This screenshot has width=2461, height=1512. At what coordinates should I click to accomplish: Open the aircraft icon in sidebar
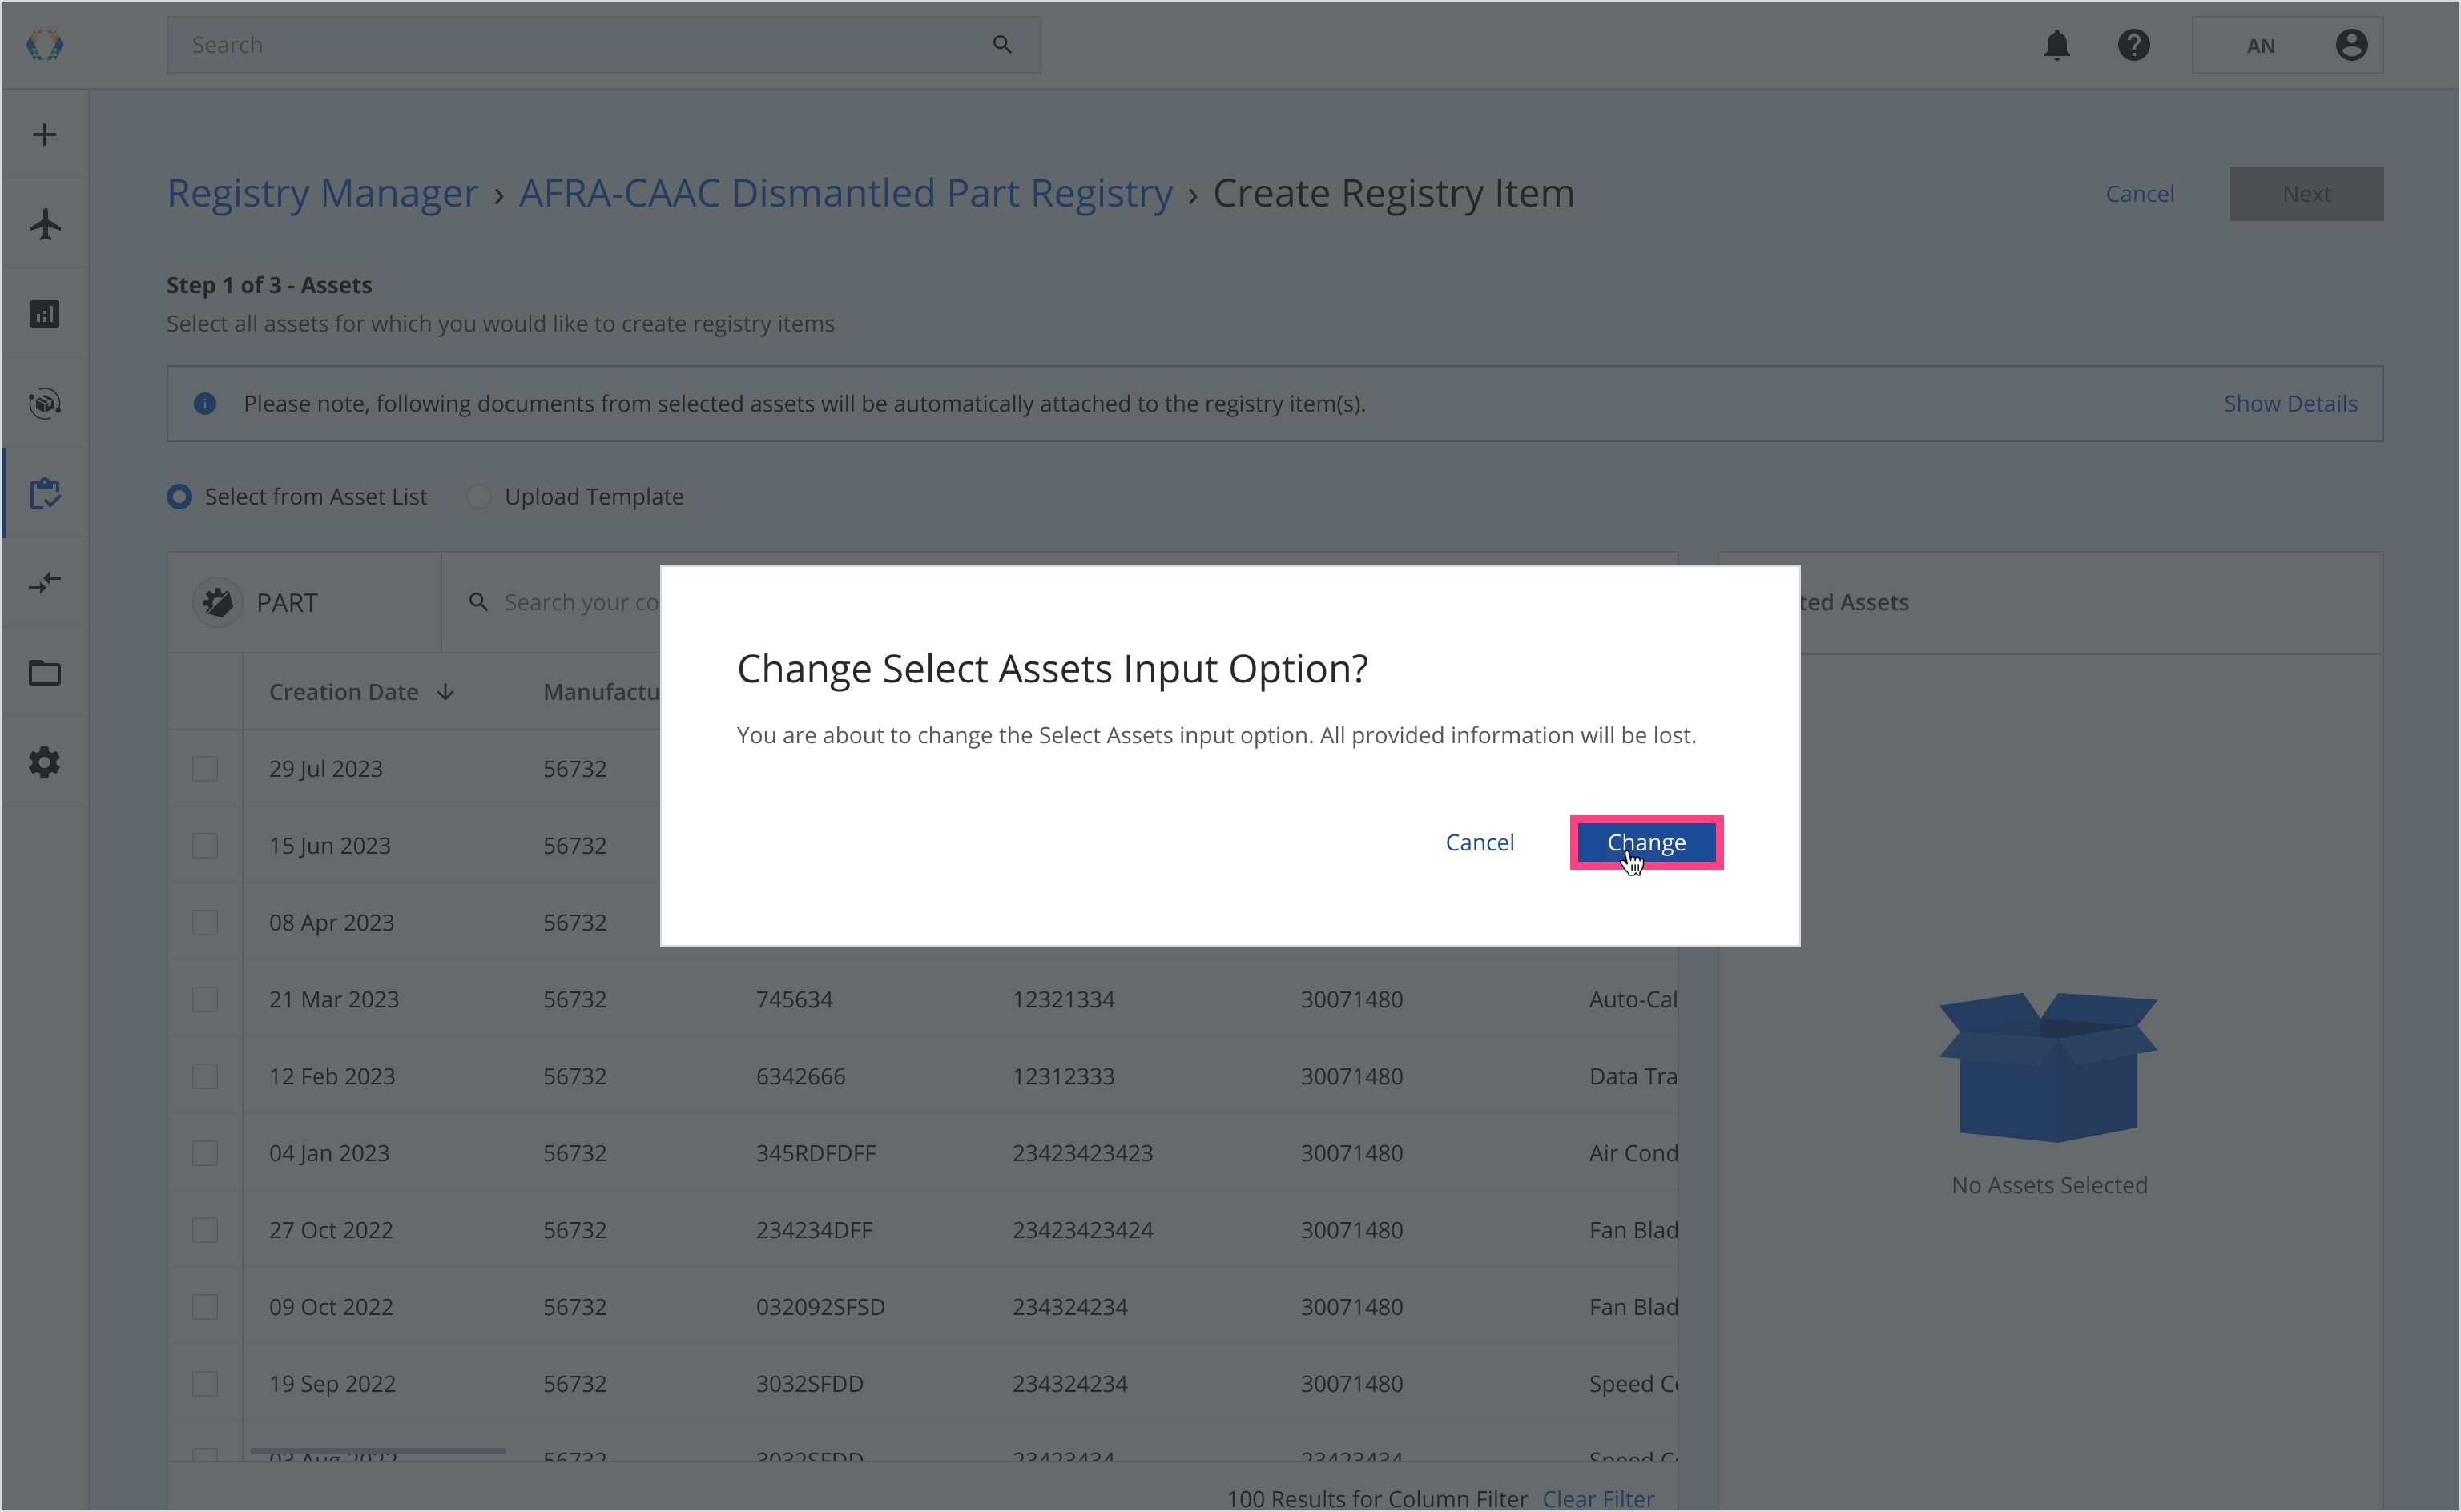point(45,224)
